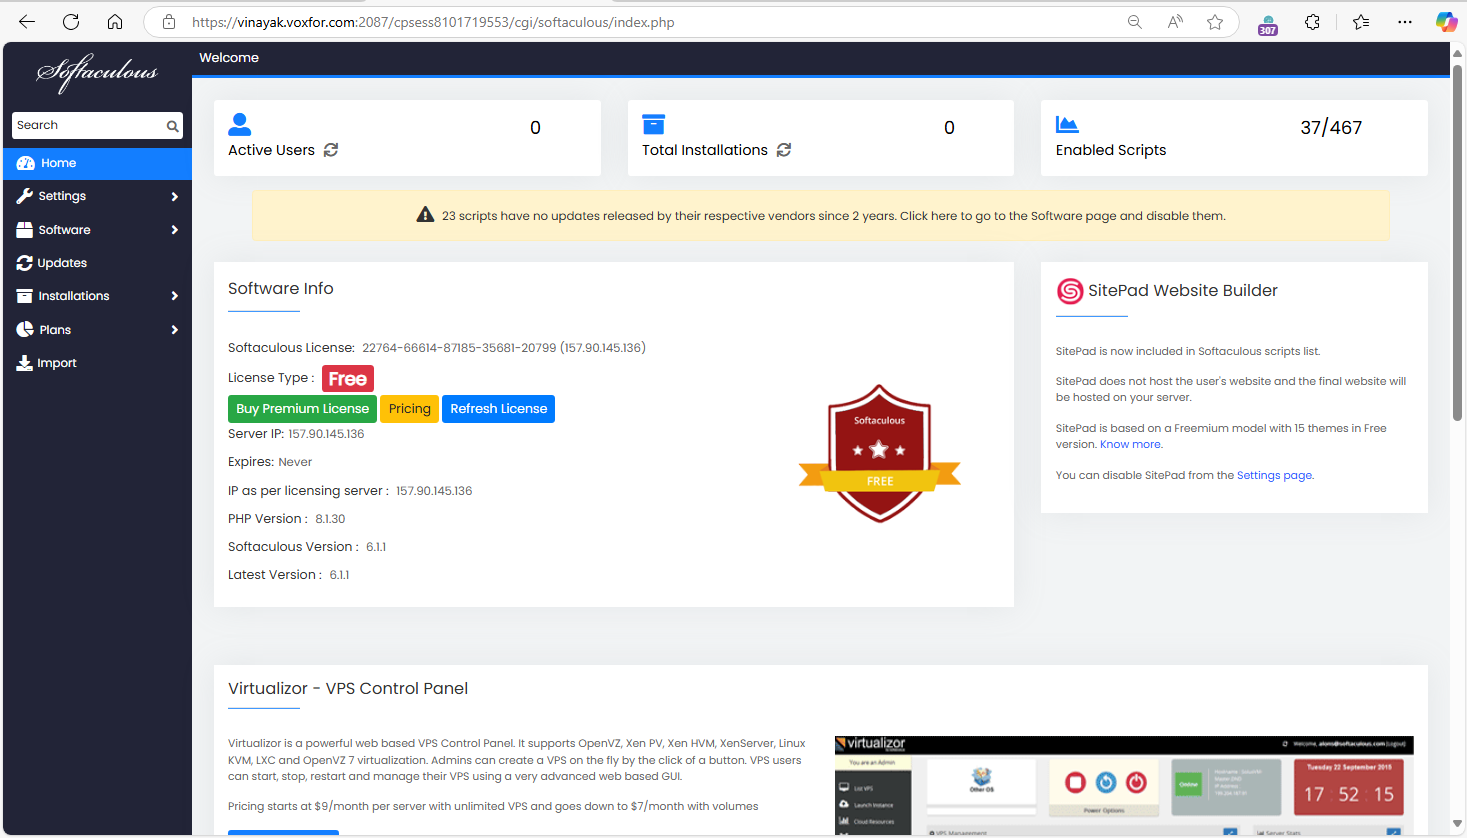Open Copilot from the browser toolbar
This screenshot has width=1467, height=838.
coord(1446,21)
